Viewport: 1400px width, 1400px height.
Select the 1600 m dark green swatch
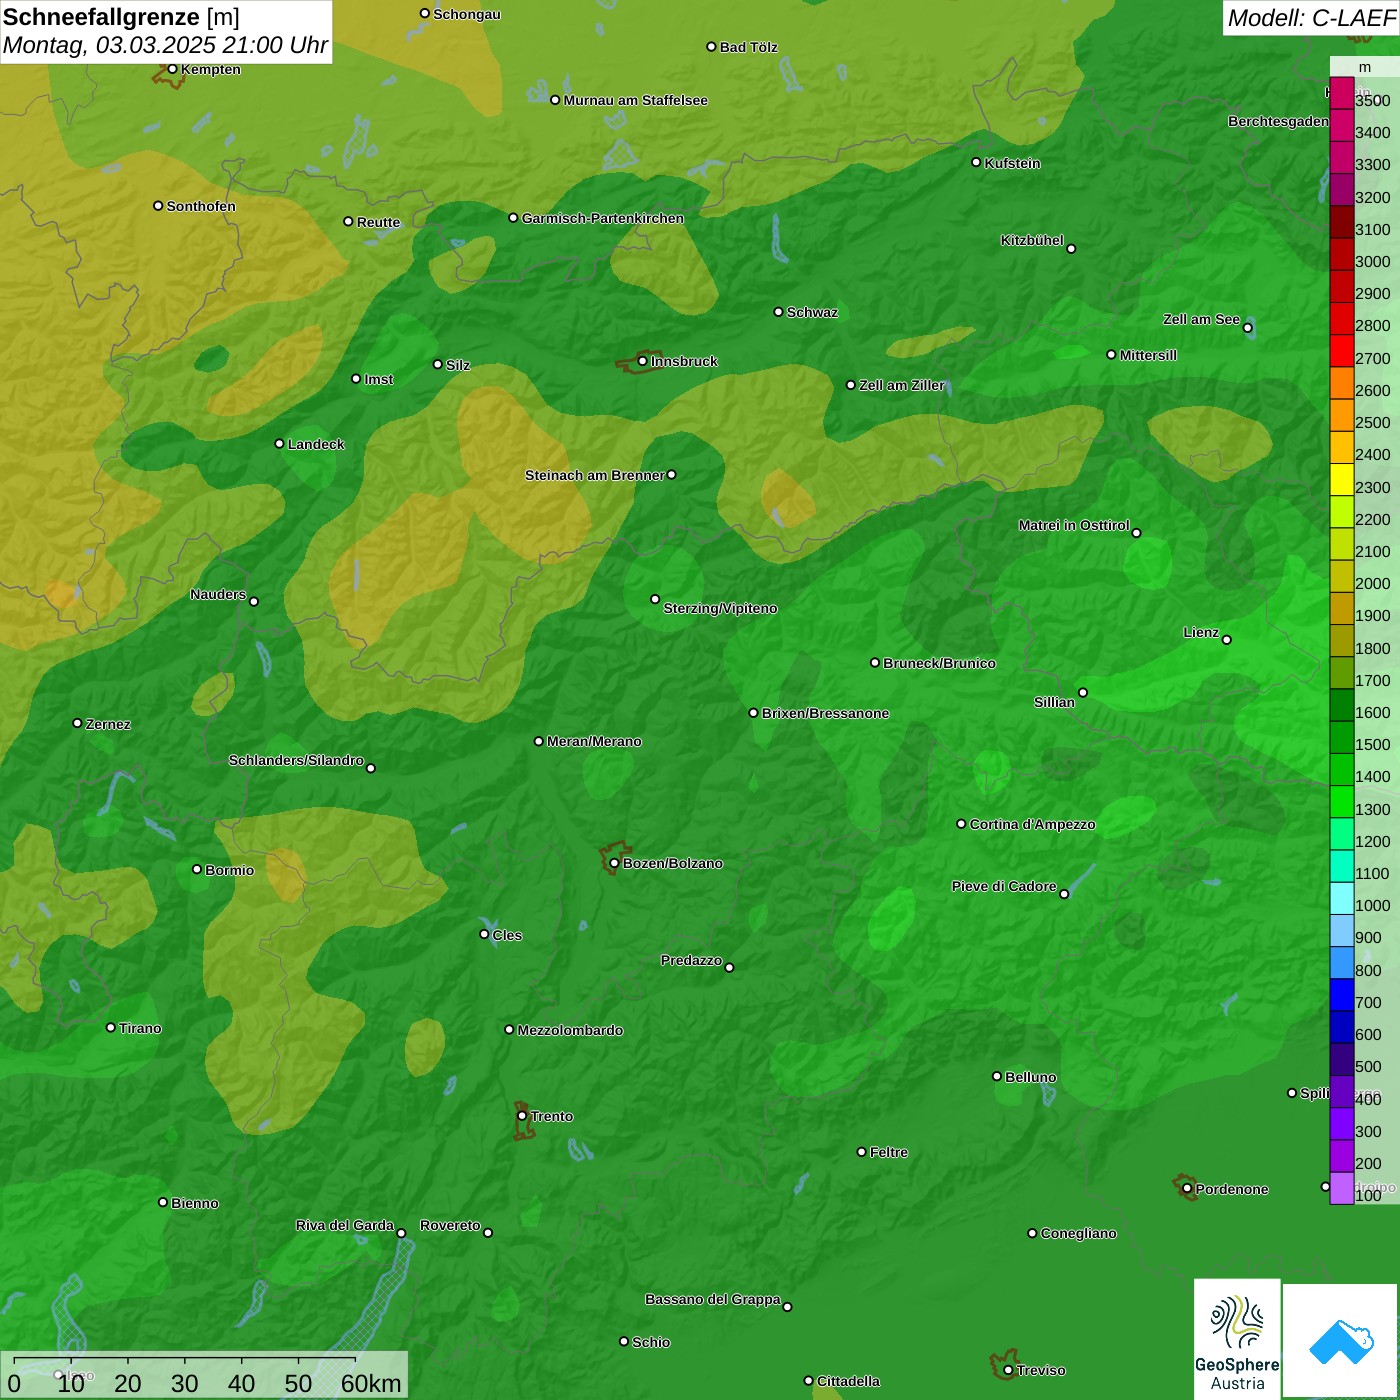pos(1341,705)
